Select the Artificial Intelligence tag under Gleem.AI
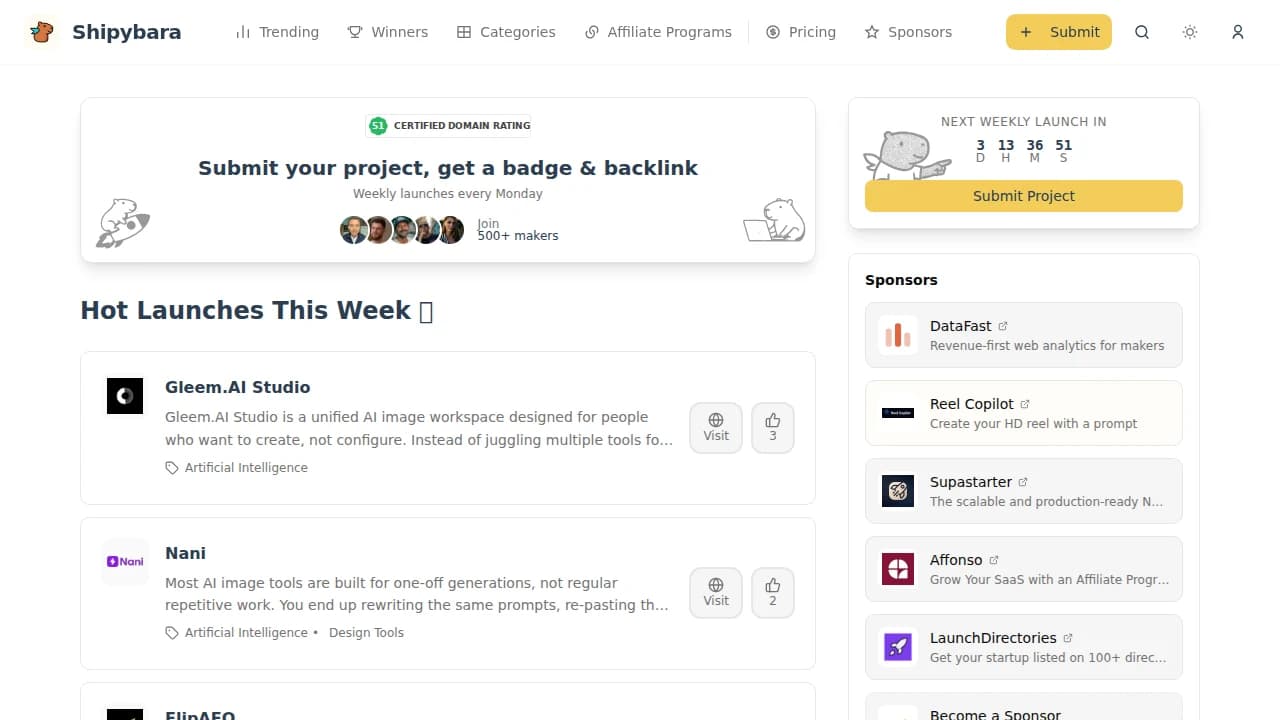Viewport: 1280px width, 720px height. click(246, 467)
